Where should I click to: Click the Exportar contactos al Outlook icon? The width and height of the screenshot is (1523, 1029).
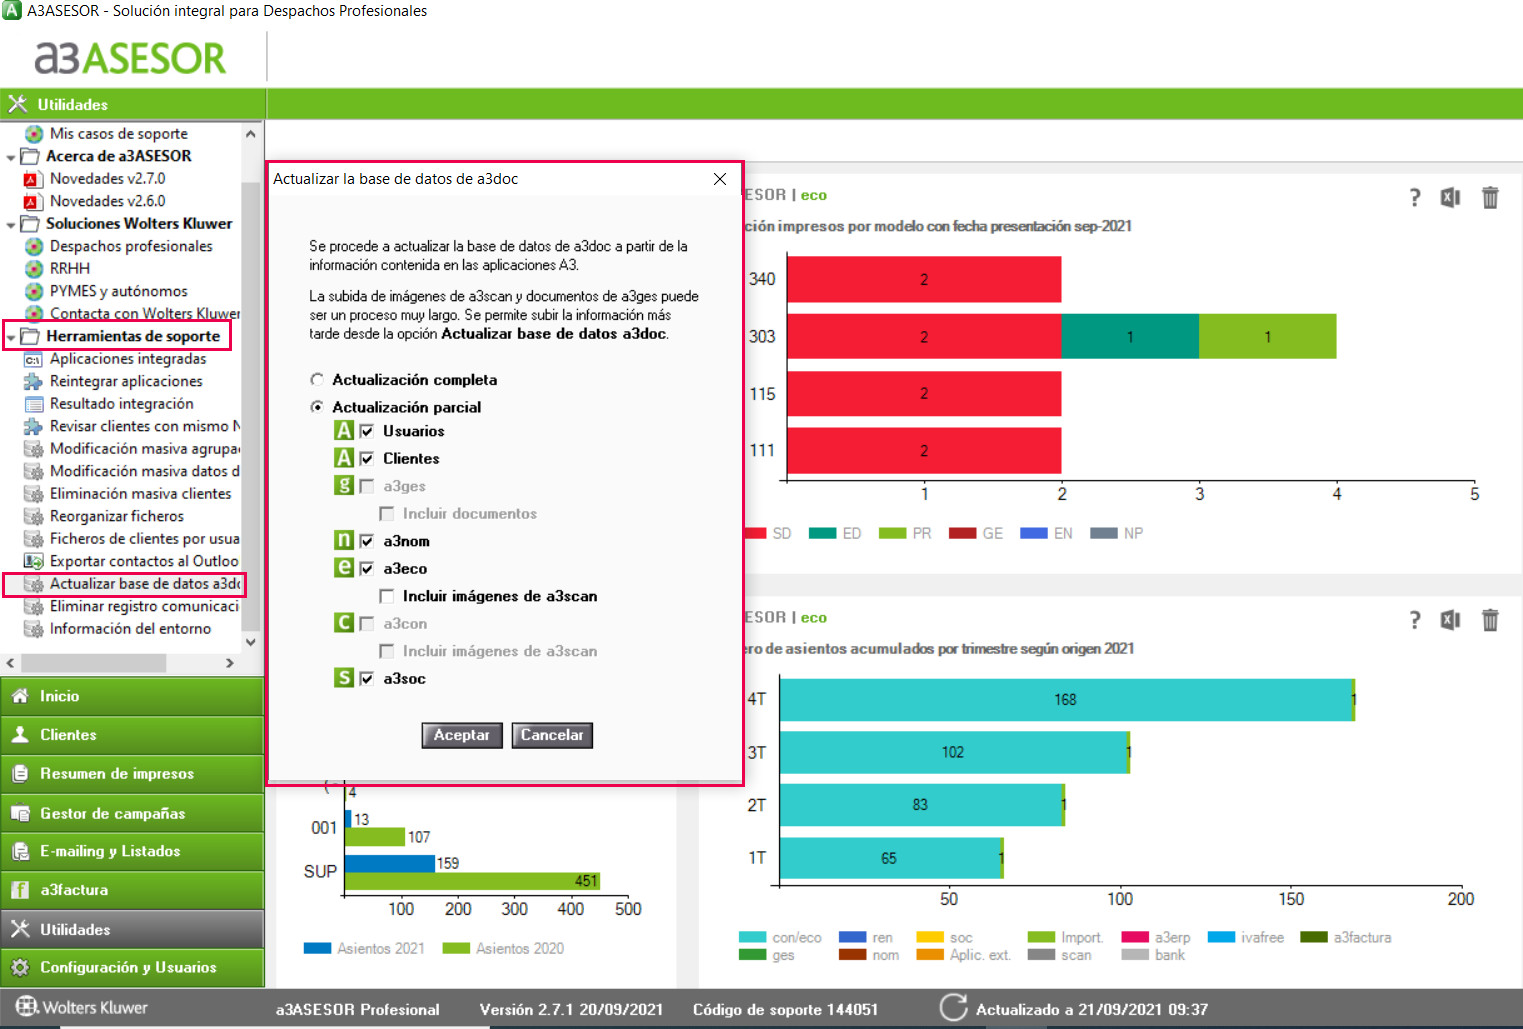coord(33,561)
